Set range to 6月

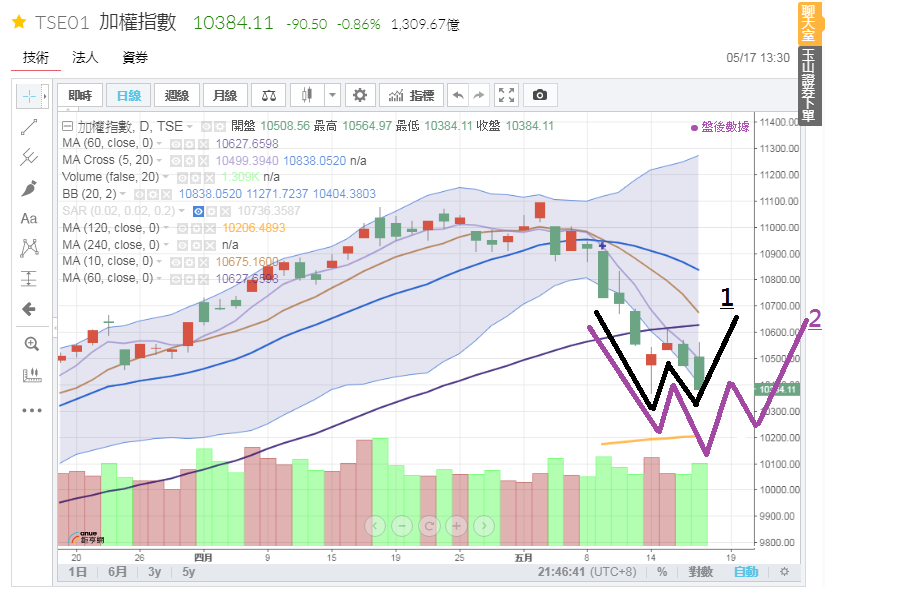[117, 572]
